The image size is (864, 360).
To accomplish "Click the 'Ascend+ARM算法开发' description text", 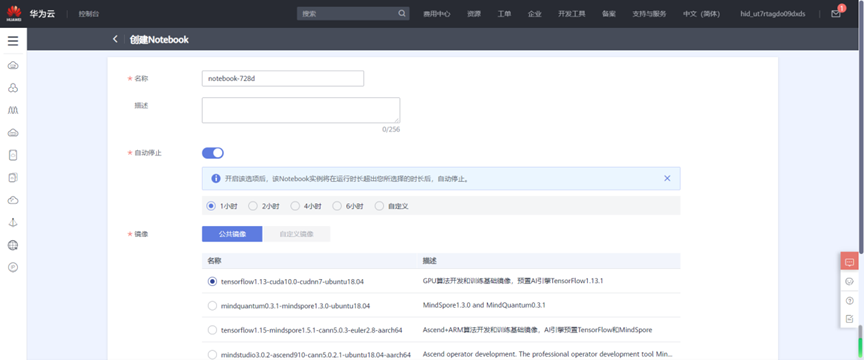I will click(x=537, y=330).
